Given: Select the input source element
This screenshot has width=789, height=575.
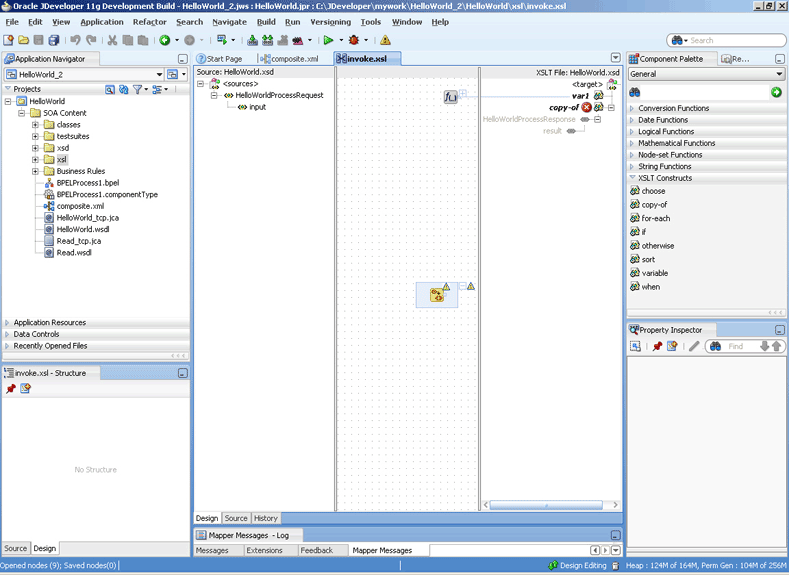Looking at the screenshot, I should [x=258, y=107].
